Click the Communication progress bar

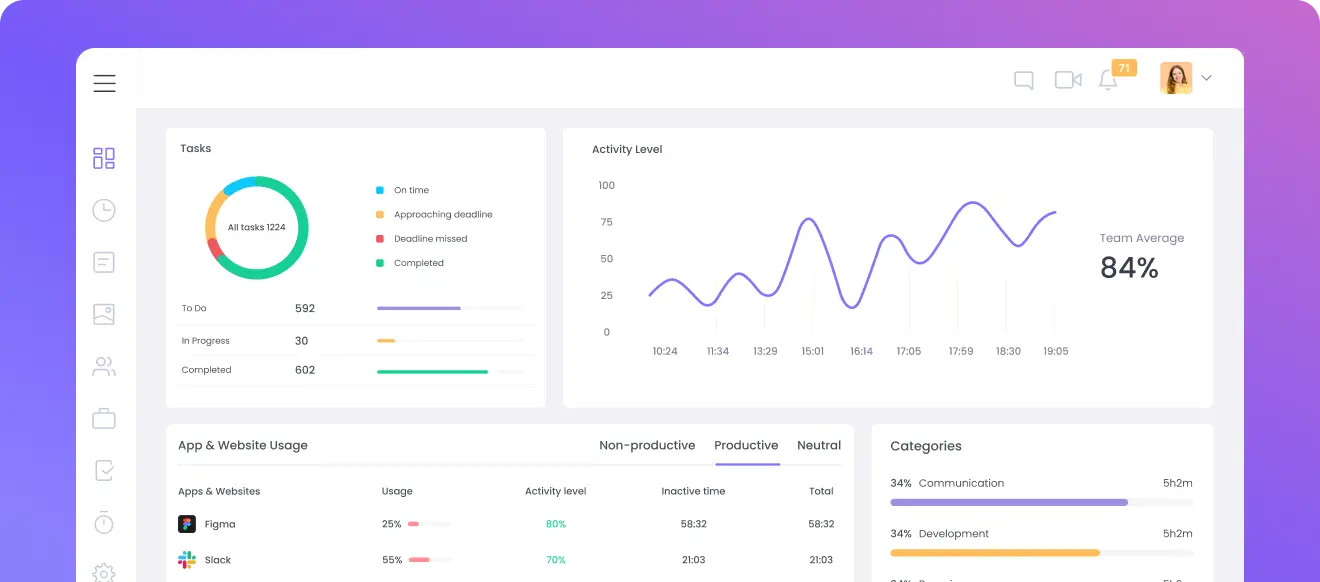pos(1009,502)
